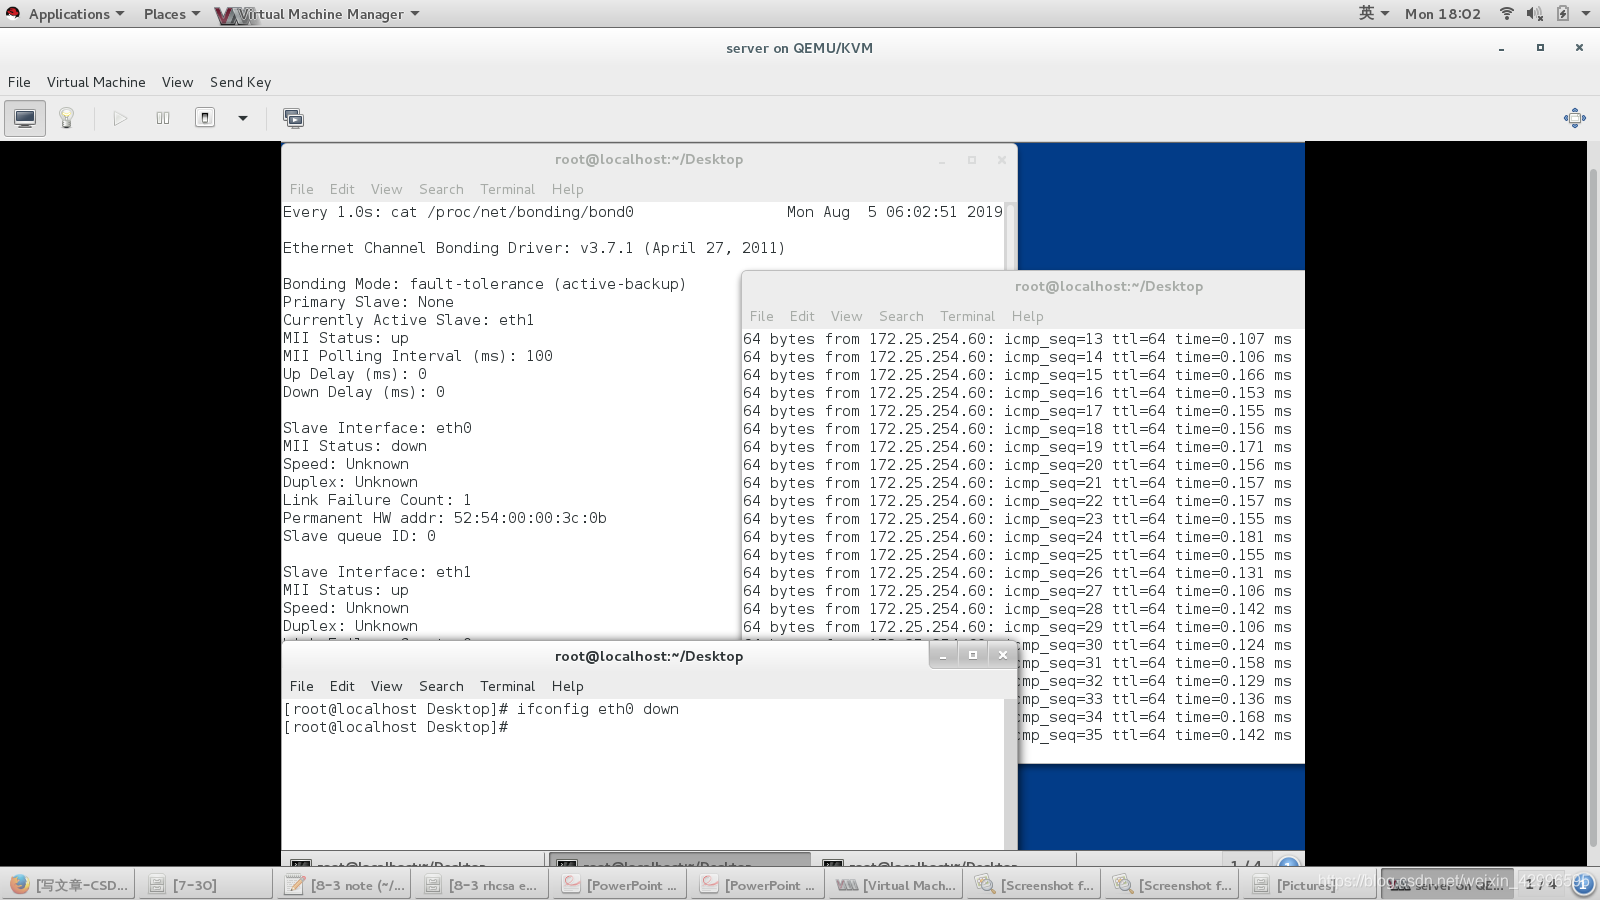Open Virtual Machine Manager app menu
Viewport: 1600px width, 900px height.
pyautogui.click(x=318, y=14)
